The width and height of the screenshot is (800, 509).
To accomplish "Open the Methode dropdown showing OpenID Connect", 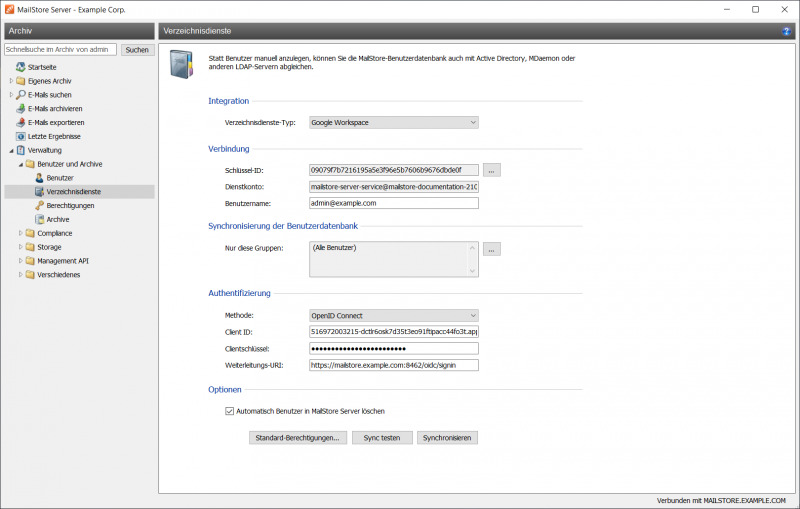I will point(393,315).
